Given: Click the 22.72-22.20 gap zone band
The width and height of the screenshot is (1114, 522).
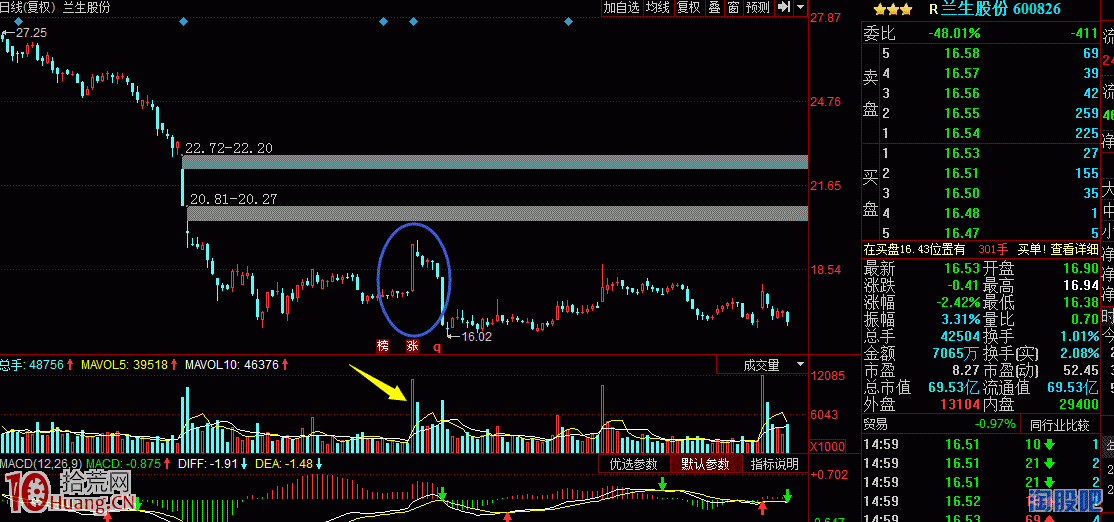Looking at the screenshot, I should coord(495,161).
